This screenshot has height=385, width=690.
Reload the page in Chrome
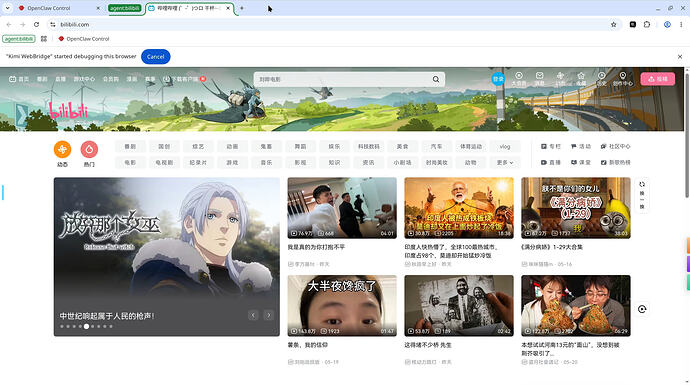[37, 25]
